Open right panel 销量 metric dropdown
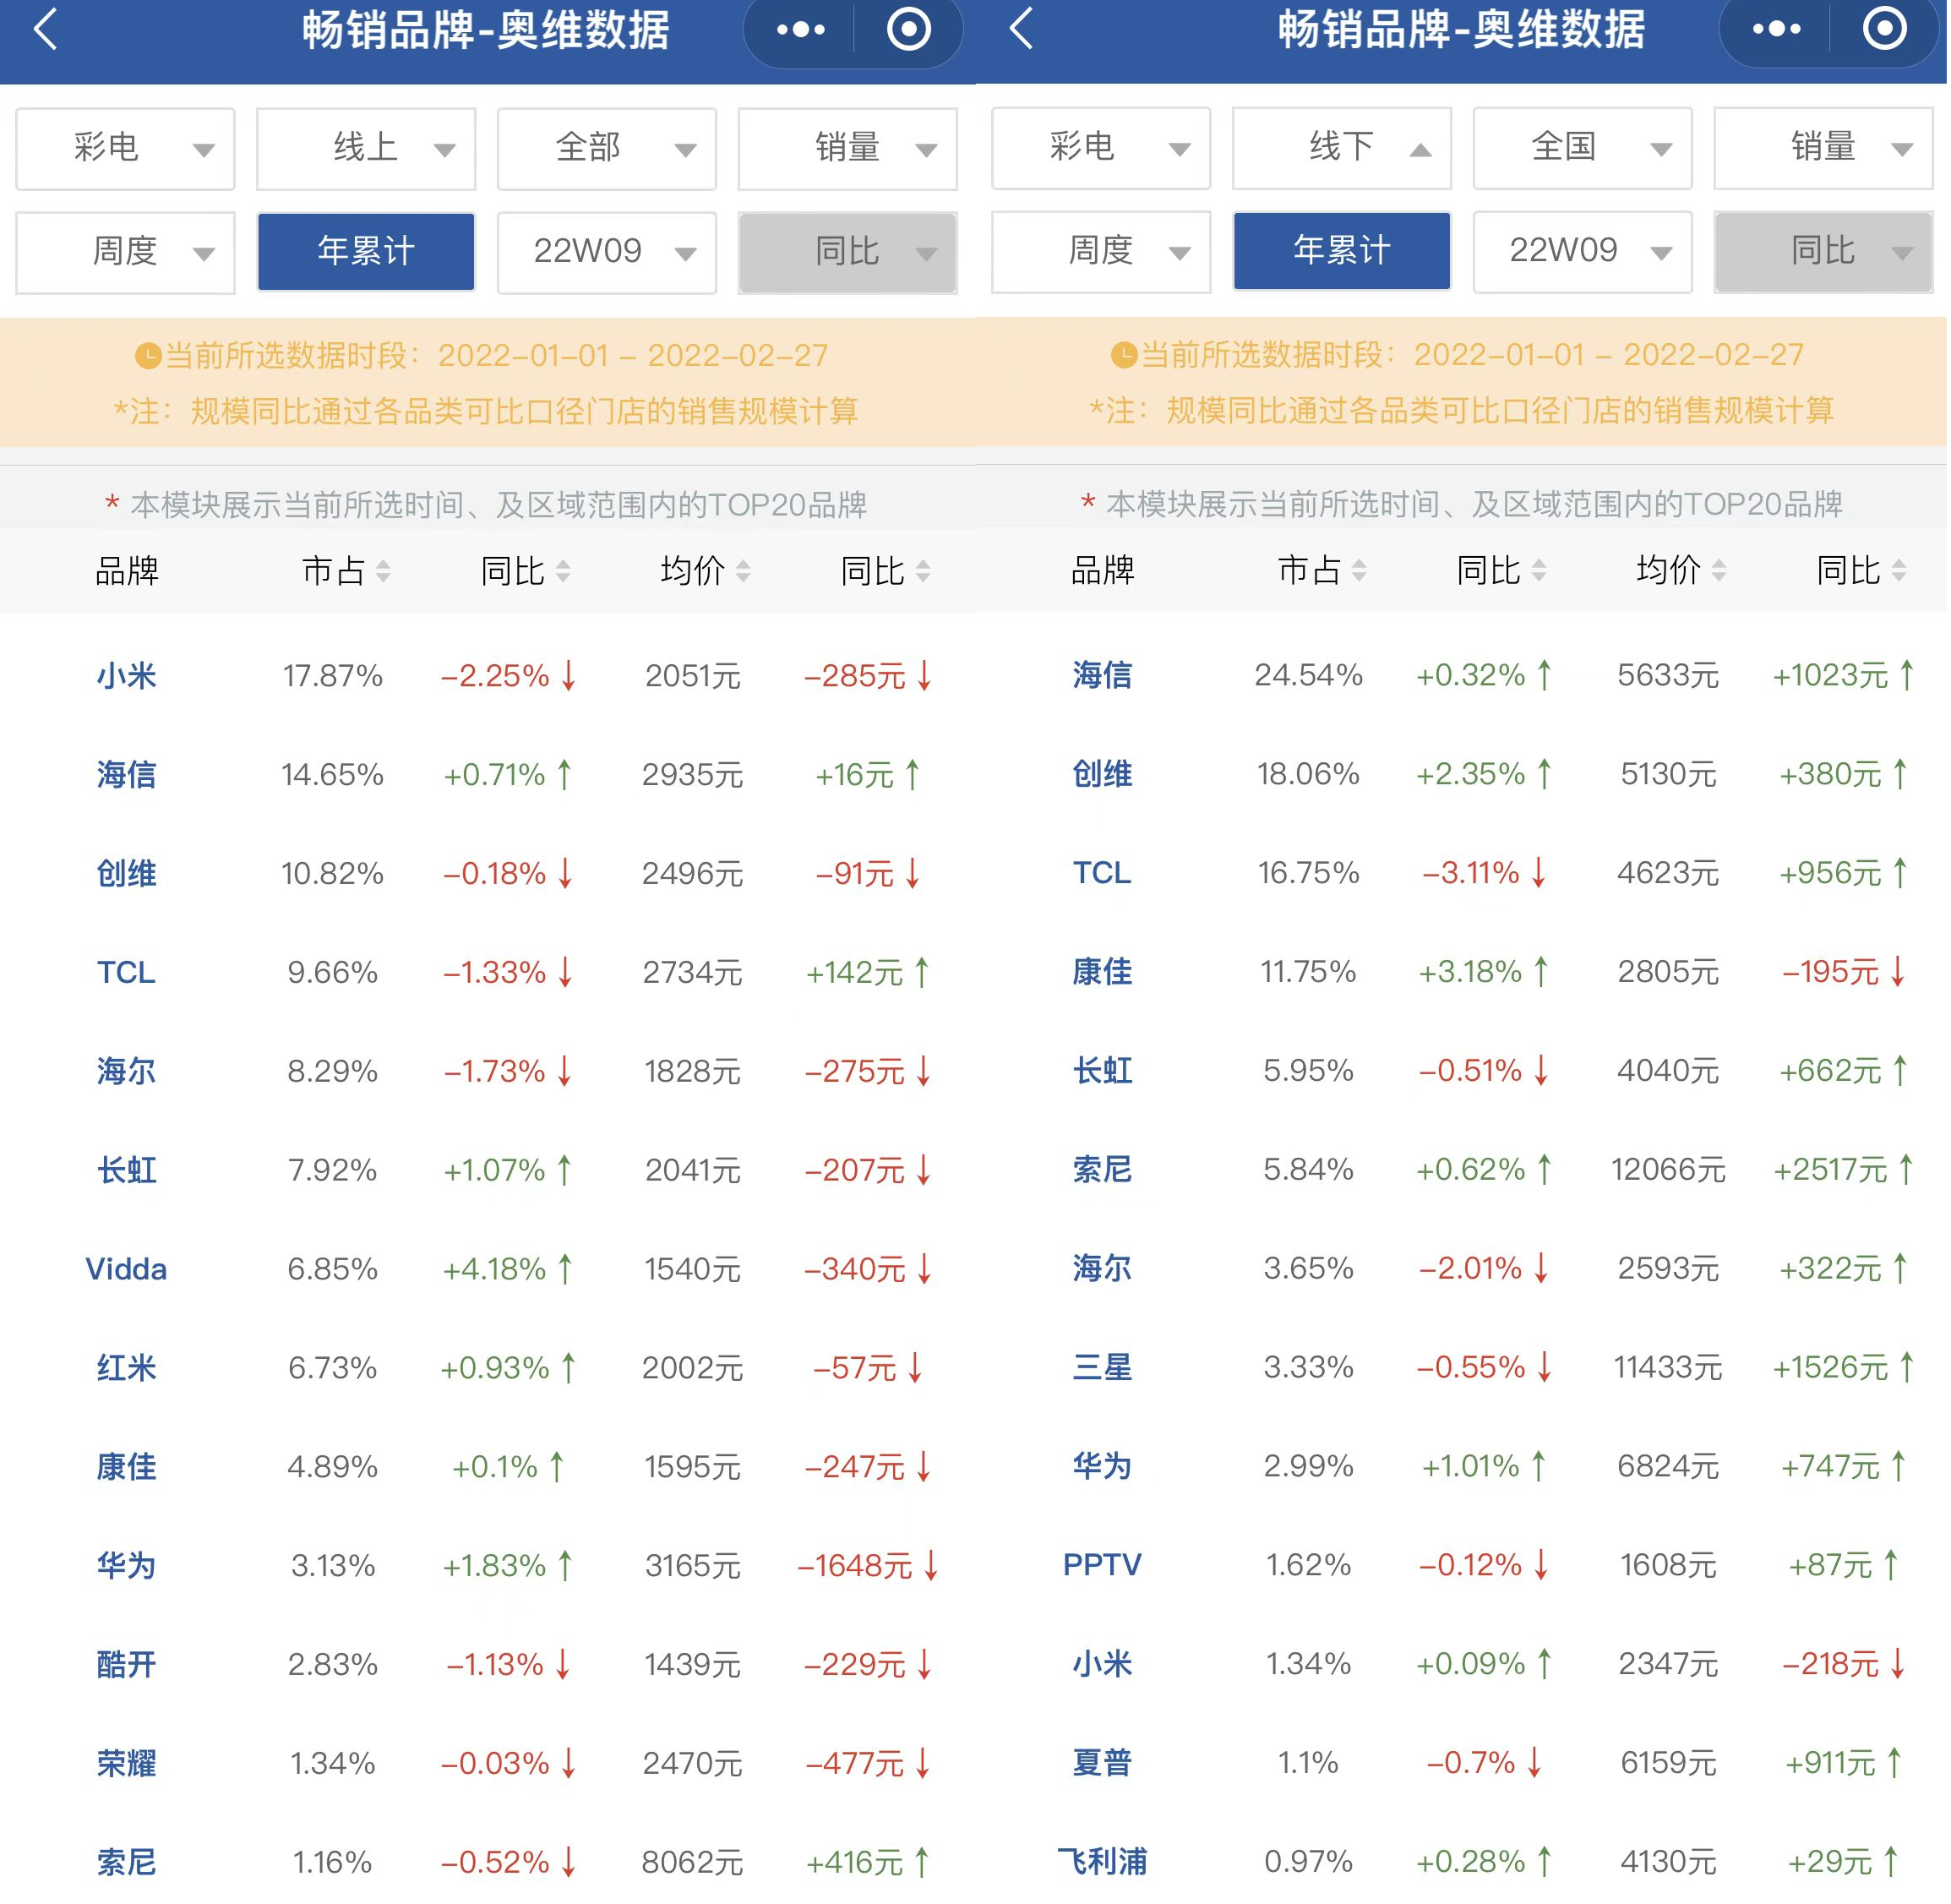This screenshot has height=1904, width=1951. [1825, 148]
